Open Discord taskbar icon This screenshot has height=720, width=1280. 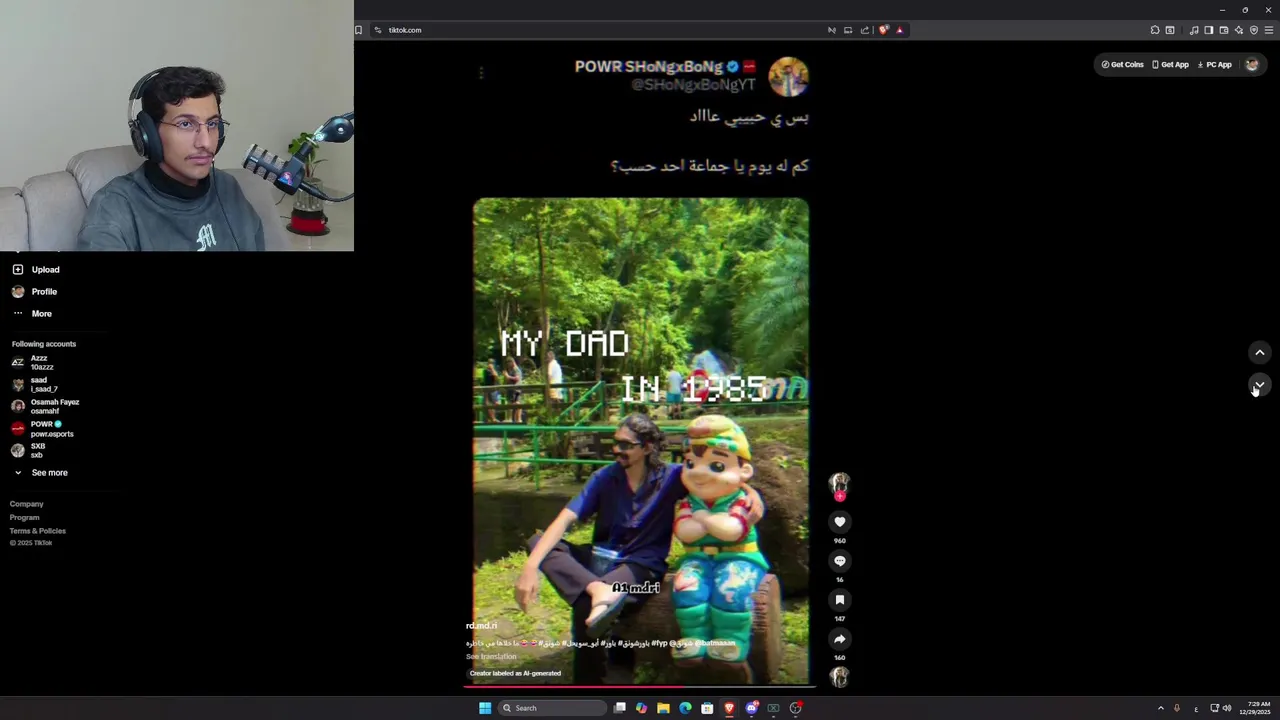[752, 708]
